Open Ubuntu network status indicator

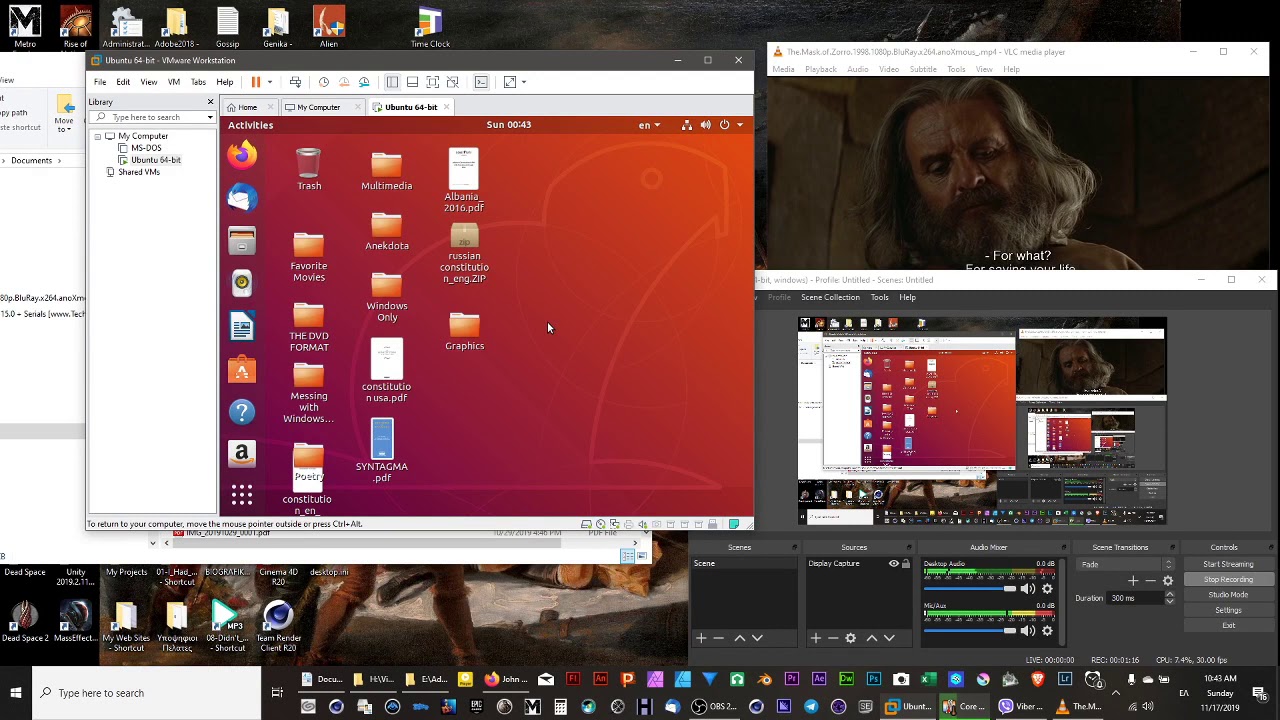click(686, 125)
